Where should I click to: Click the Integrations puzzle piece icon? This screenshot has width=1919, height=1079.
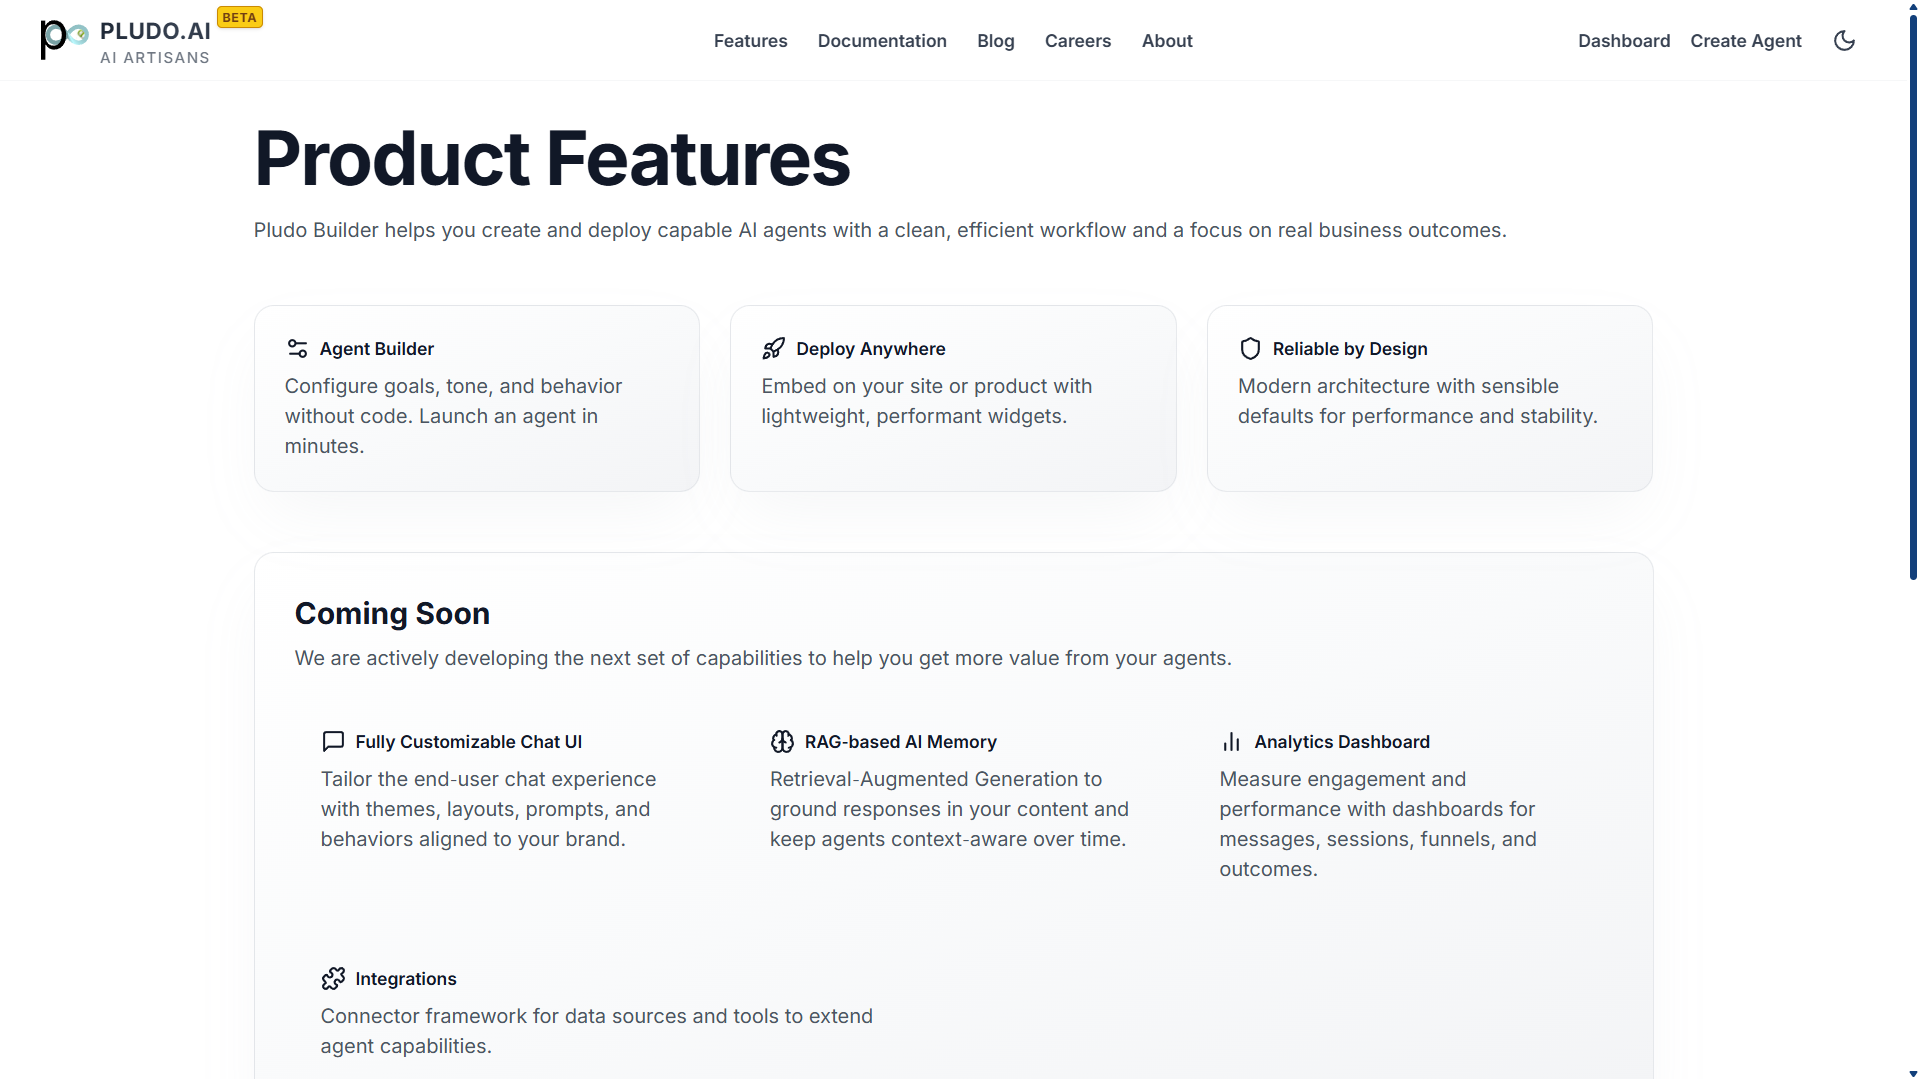pyautogui.click(x=333, y=978)
